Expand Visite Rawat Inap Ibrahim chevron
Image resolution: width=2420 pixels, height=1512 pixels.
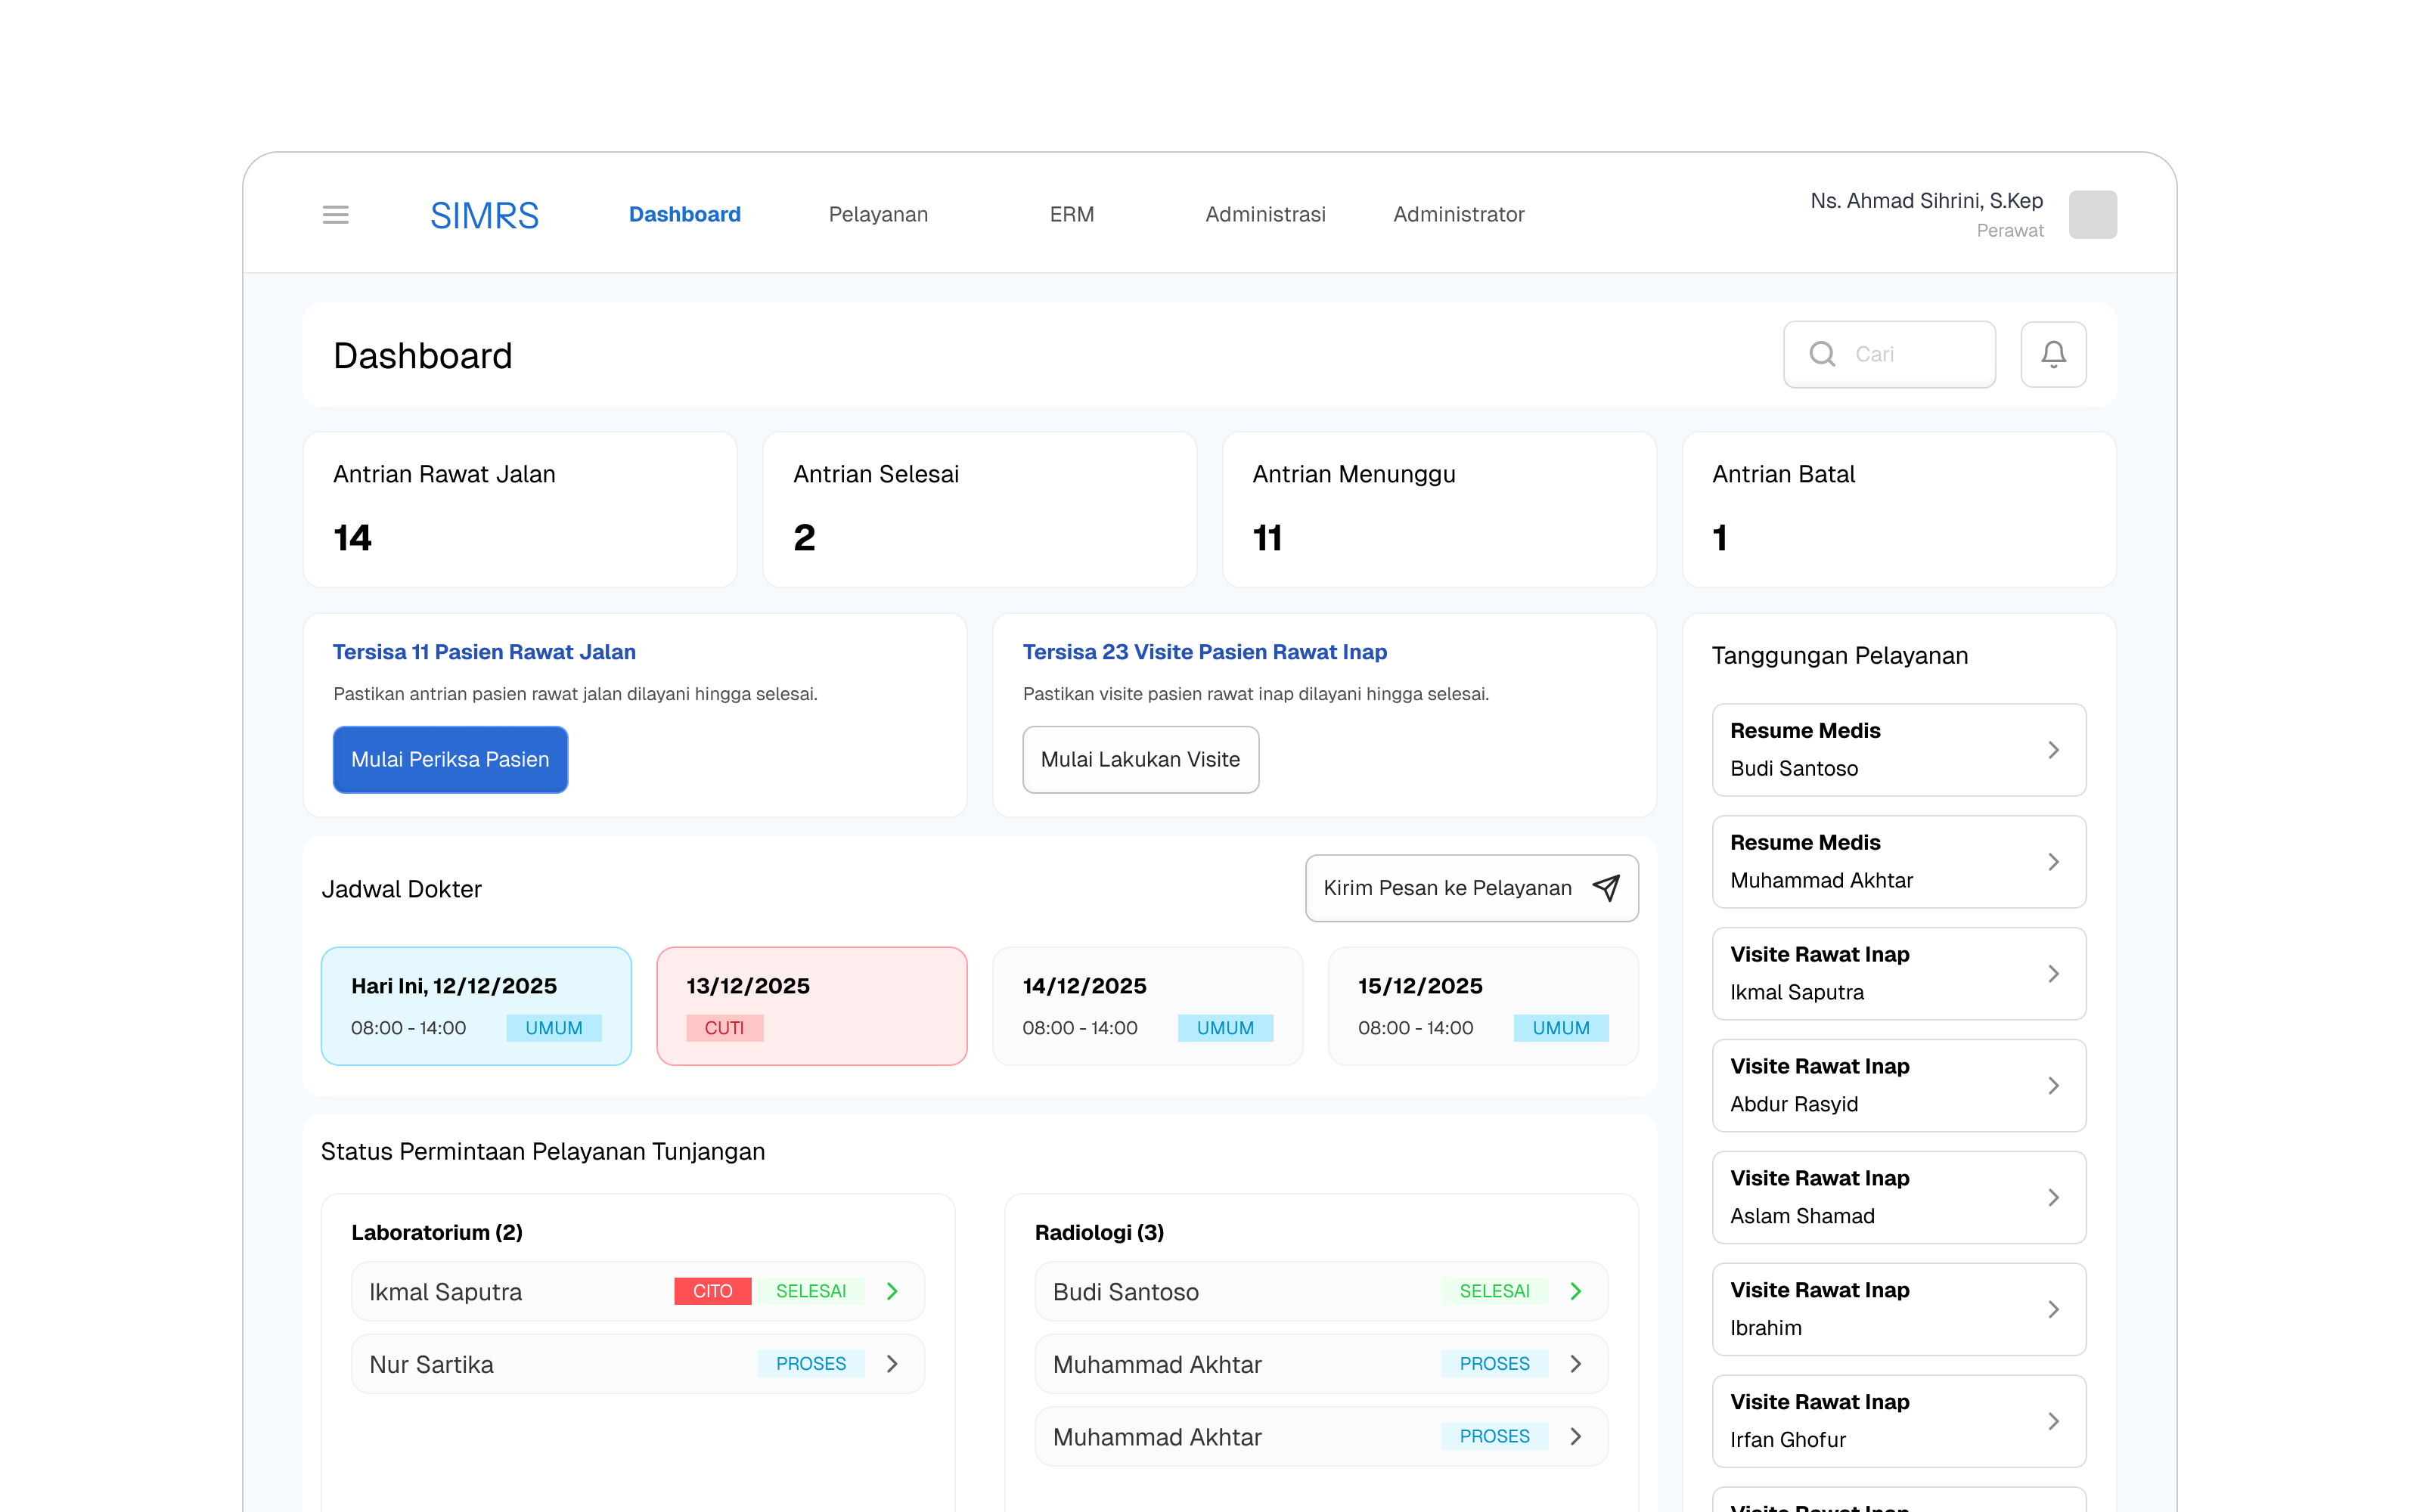(x=2053, y=1309)
